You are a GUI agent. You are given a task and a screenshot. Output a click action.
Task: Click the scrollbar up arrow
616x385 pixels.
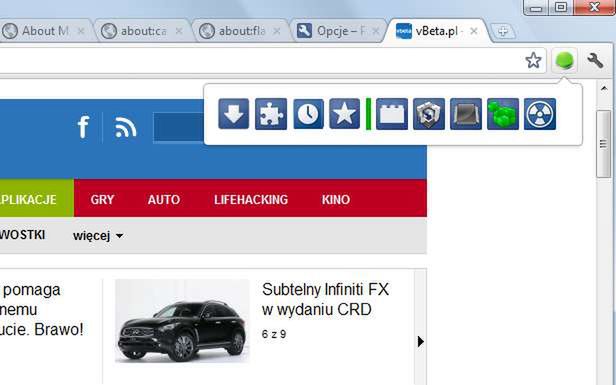[604, 89]
